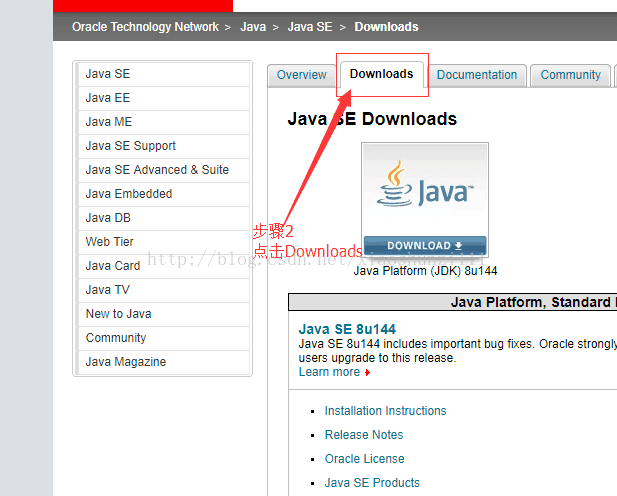Click the Java SE Downloads page heading
This screenshot has height=496, width=617.
372,119
